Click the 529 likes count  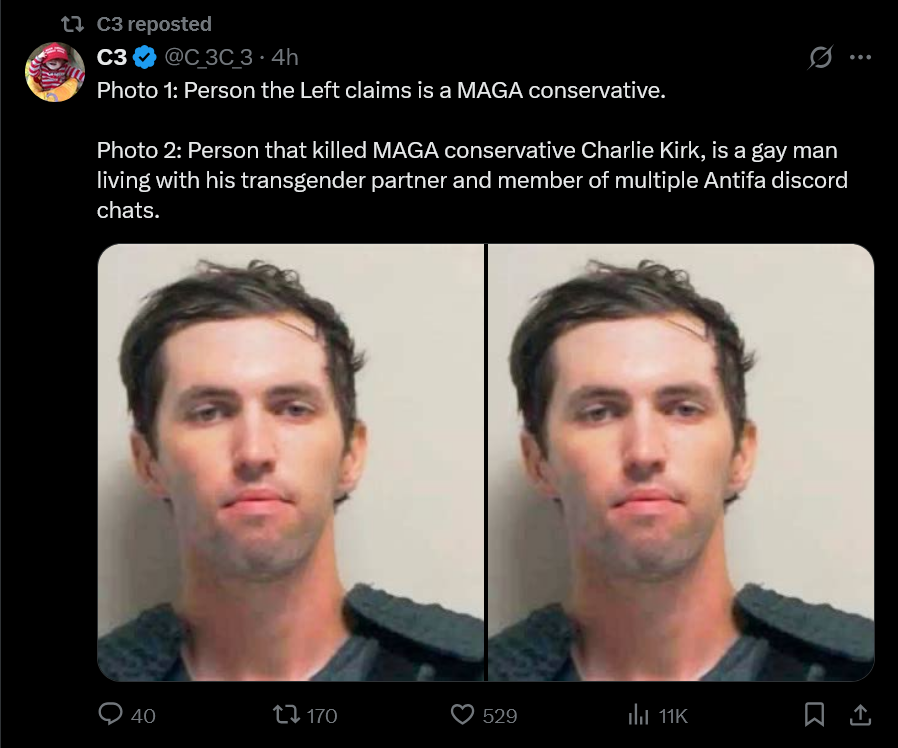pyautogui.click(x=499, y=715)
